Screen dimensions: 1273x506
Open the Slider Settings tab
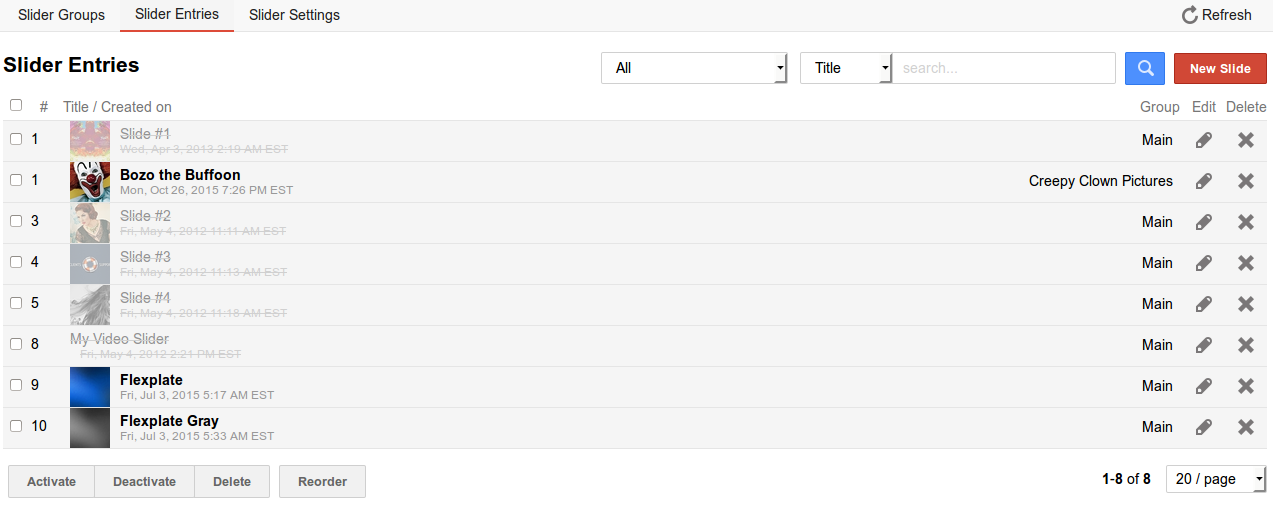(294, 15)
